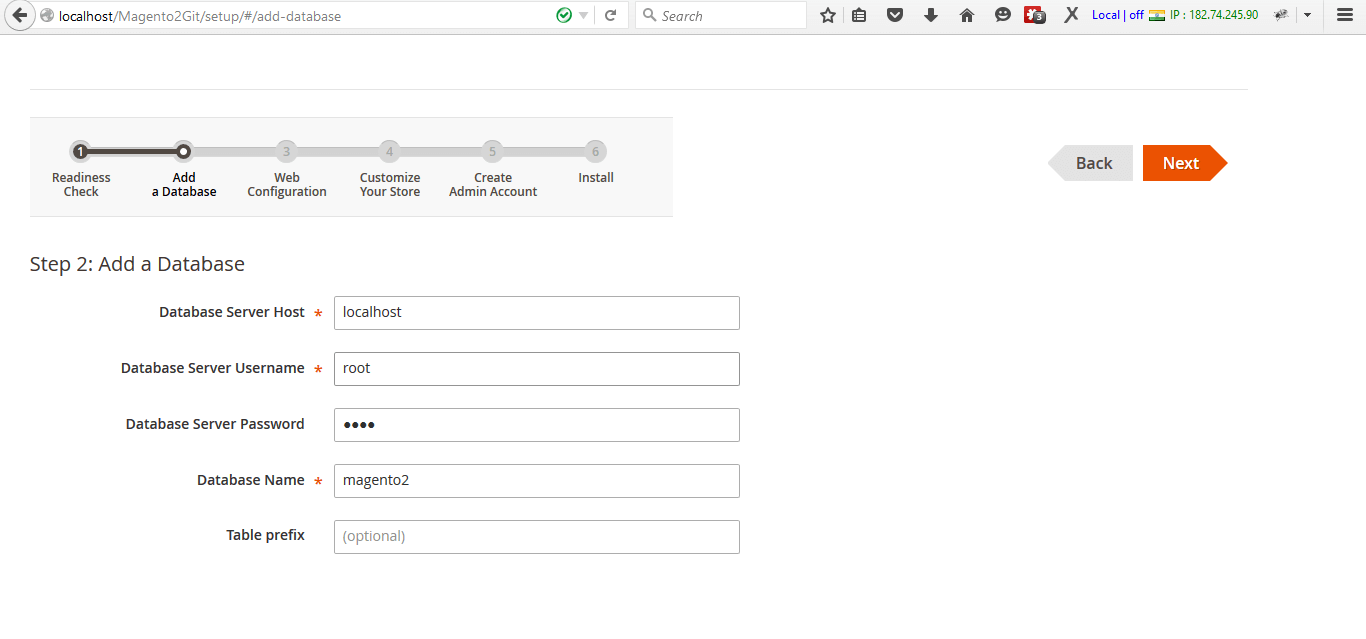Reload the page with the refresh icon
The width and height of the screenshot is (1366, 639).
click(x=610, y=15)
